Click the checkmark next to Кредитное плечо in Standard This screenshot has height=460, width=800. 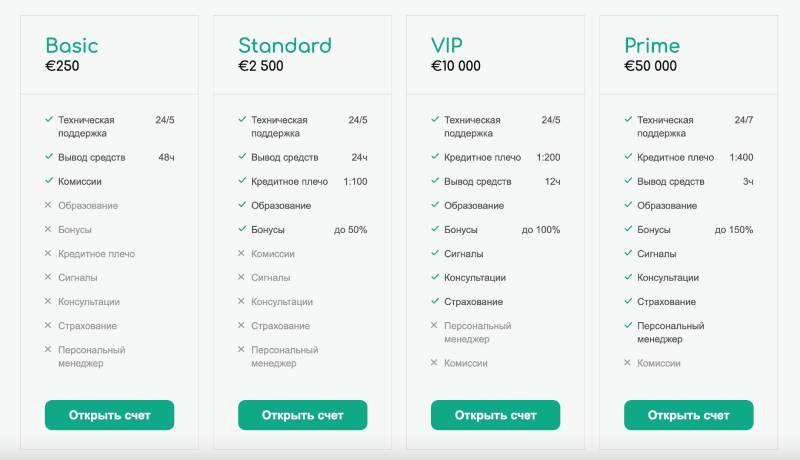click(x=241, y=181)
